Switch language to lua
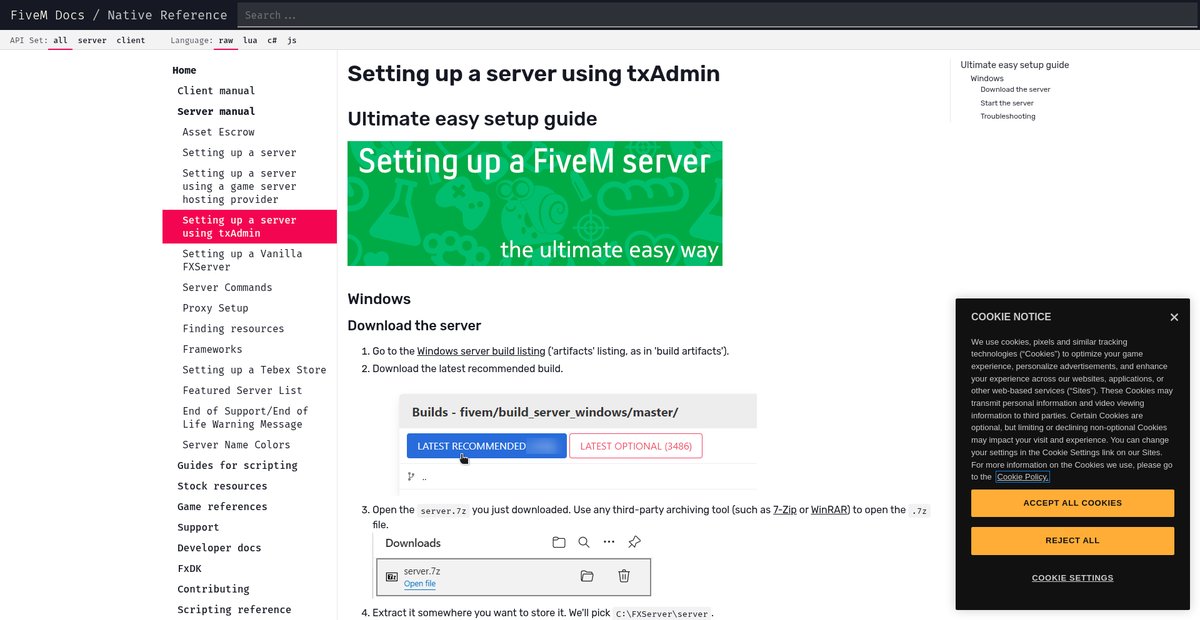This screenshot has width=1200, height=620. tap(250, 41)
